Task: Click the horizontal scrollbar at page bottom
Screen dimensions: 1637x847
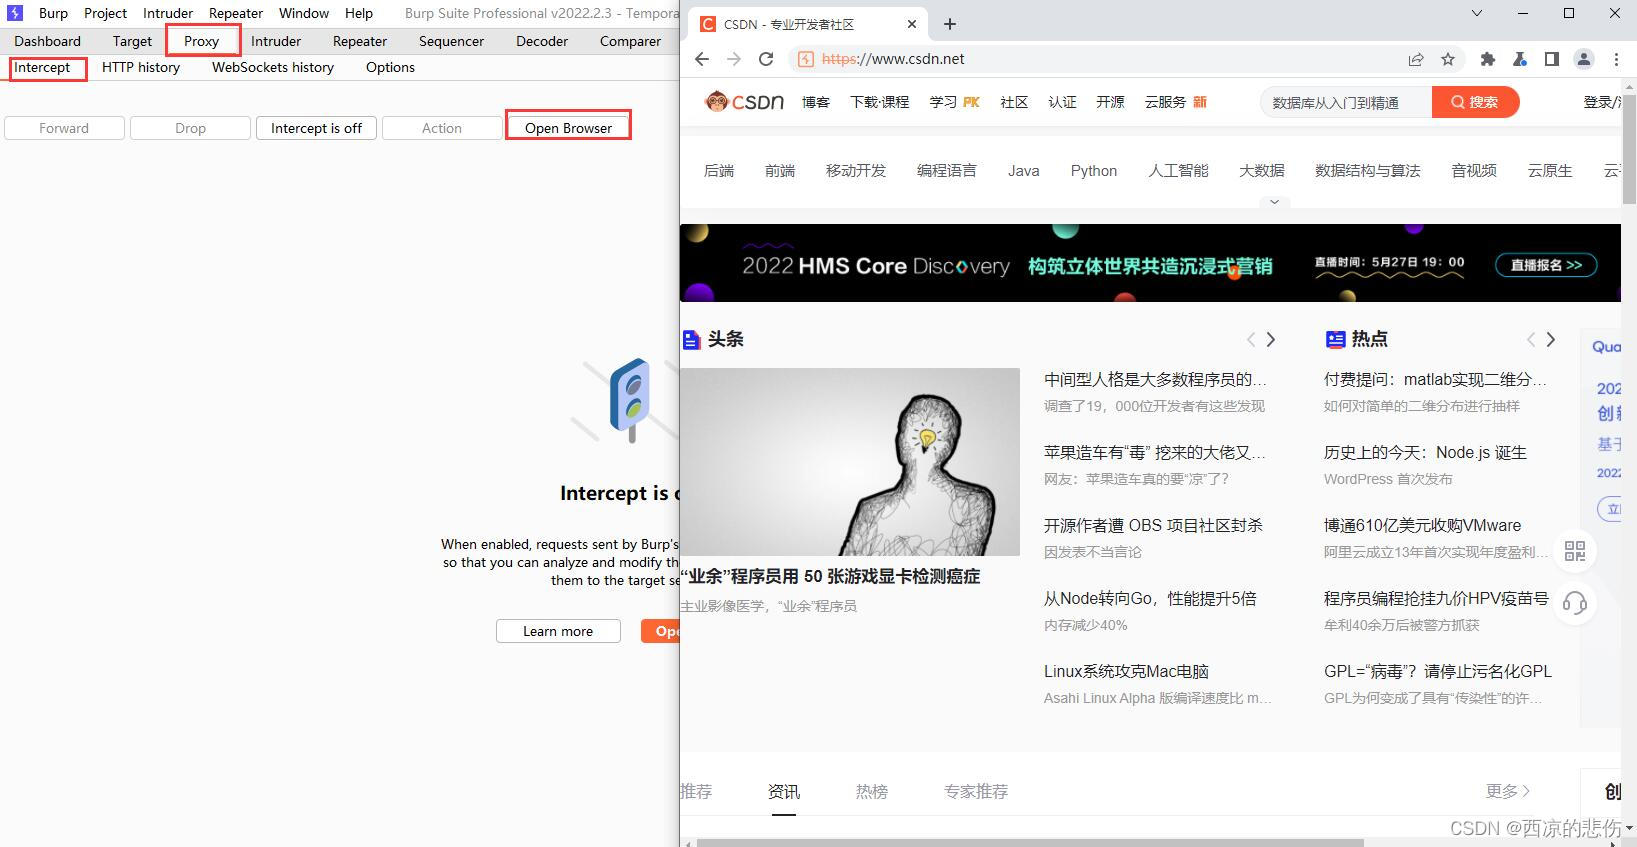Action: pos(1030,842)
